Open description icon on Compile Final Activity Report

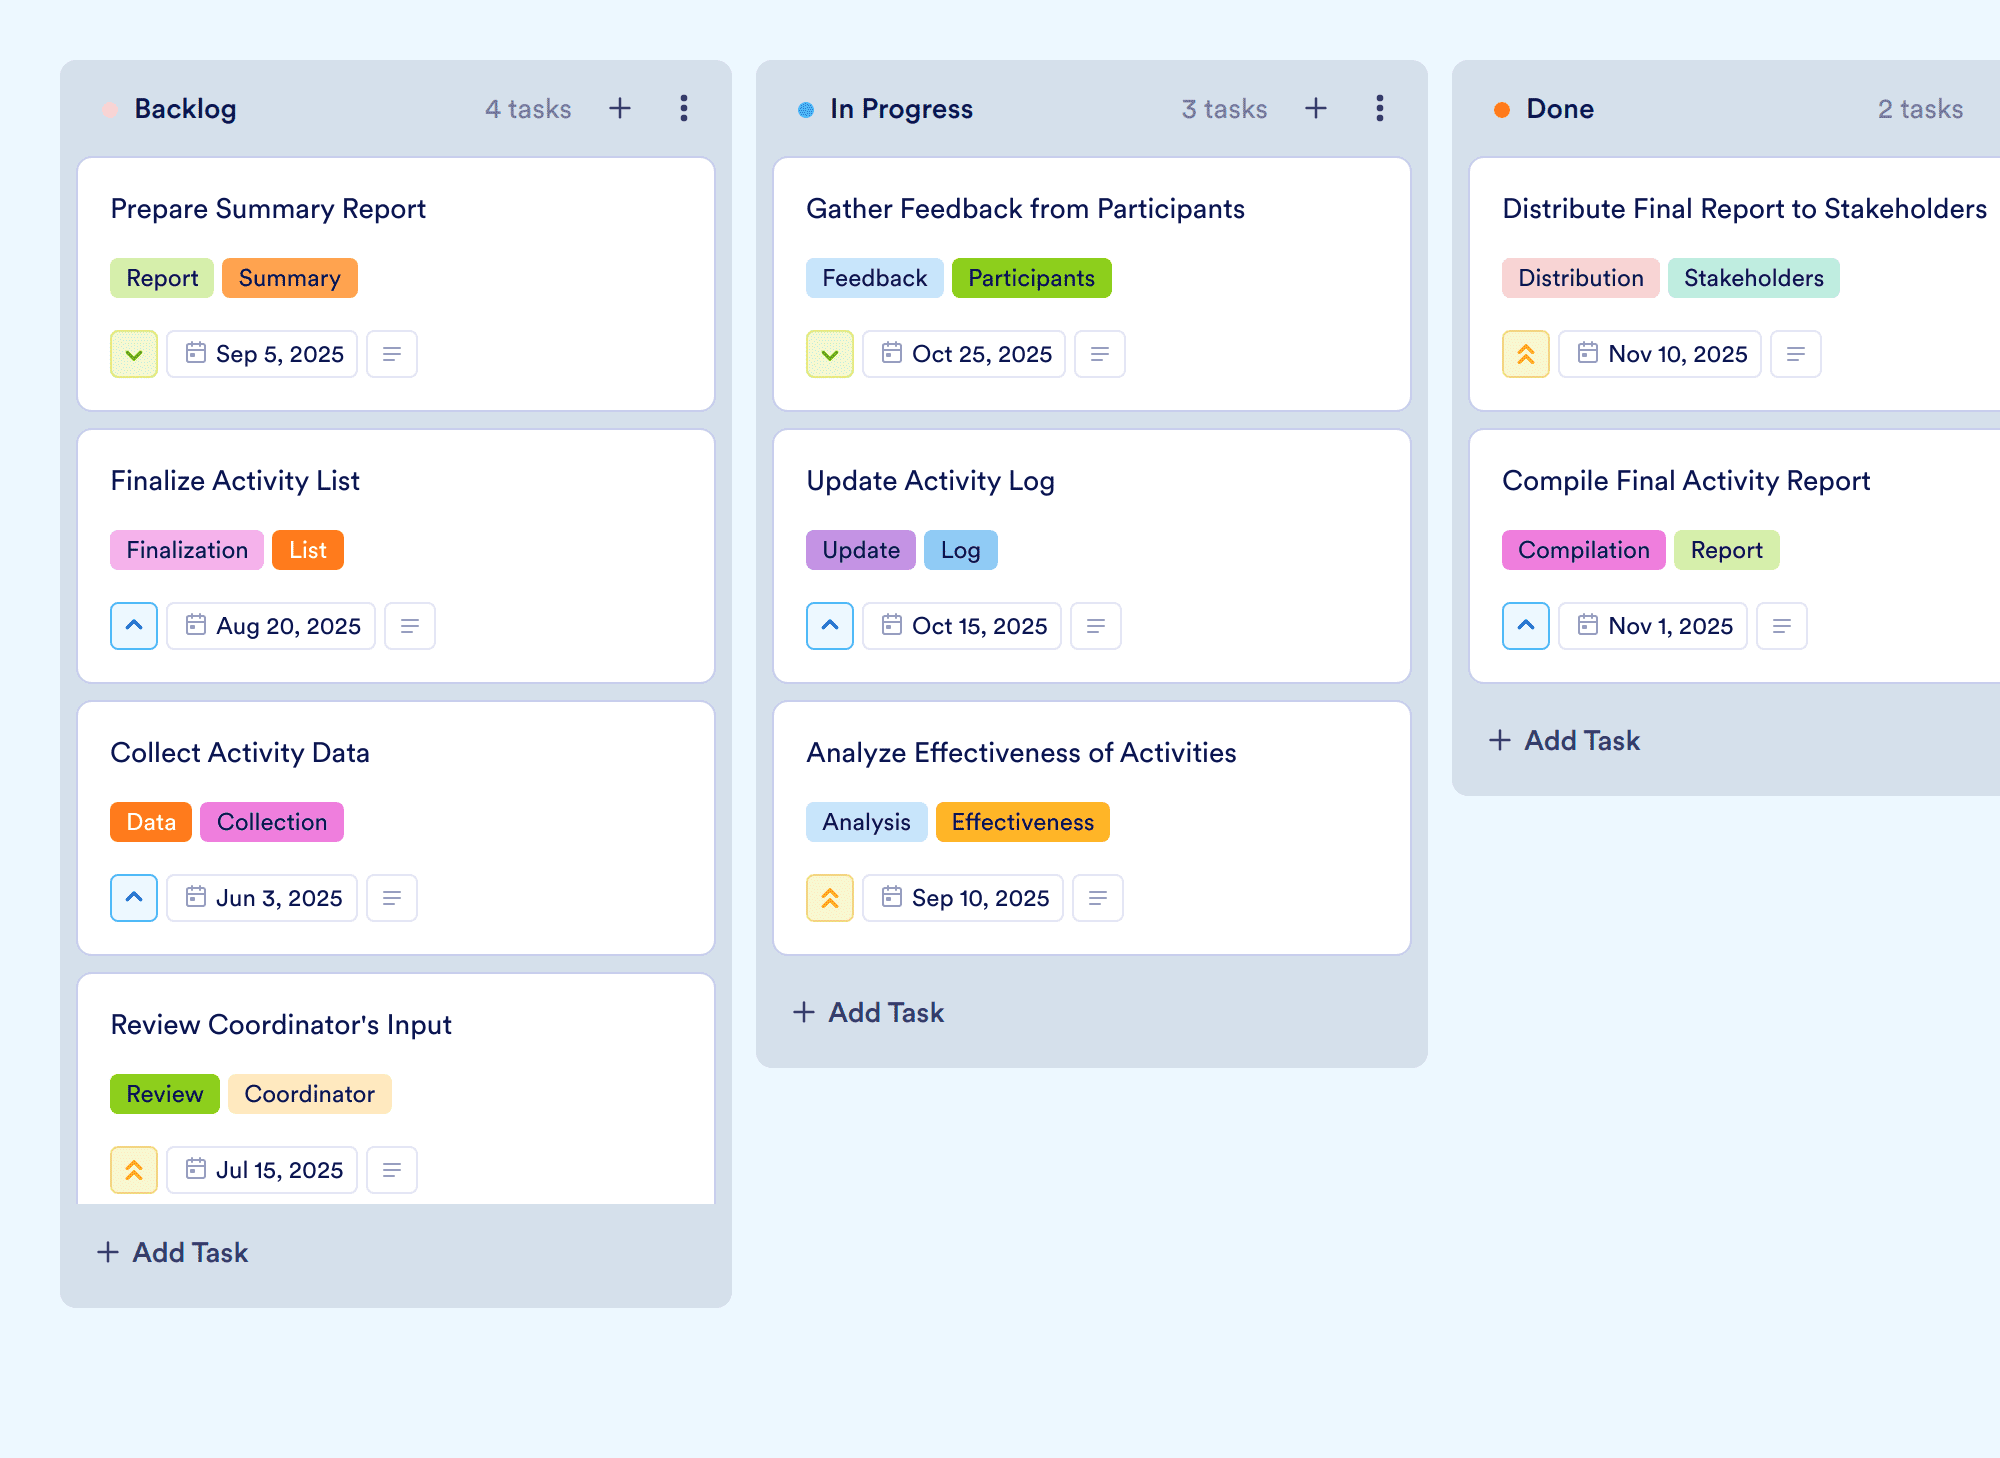click(1782, 626)
